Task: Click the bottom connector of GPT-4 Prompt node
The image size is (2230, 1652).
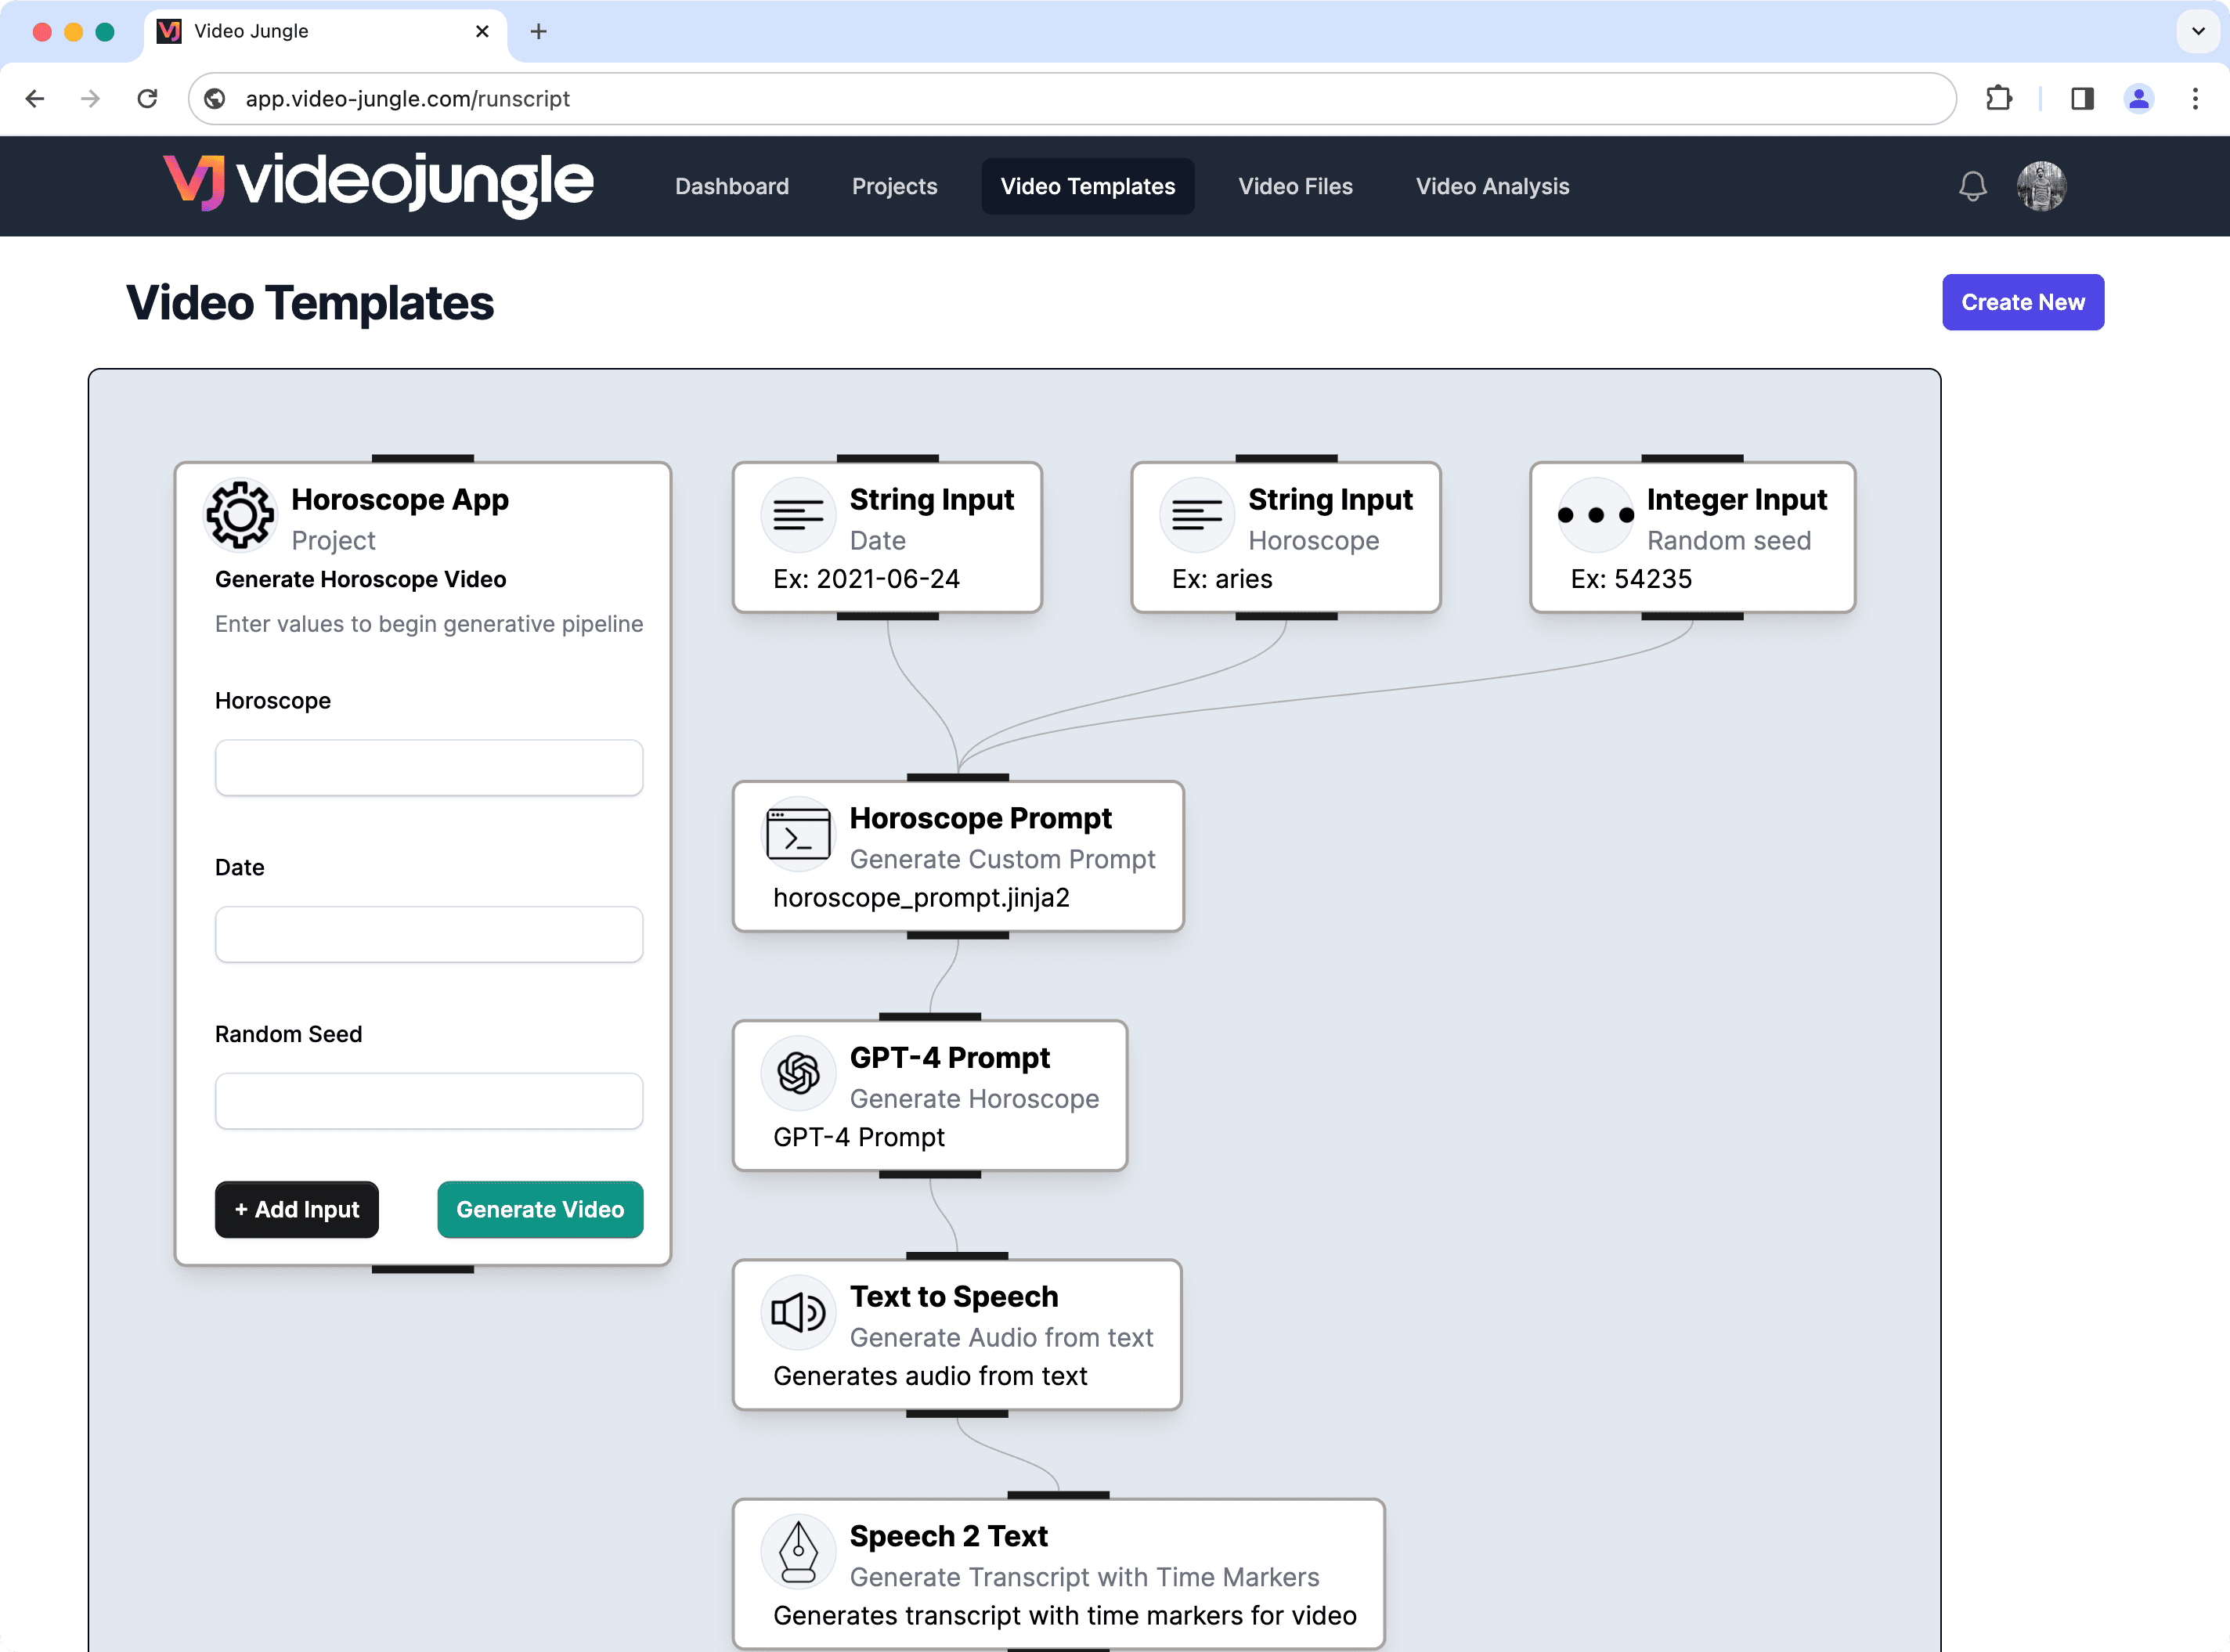Action: 930,1174
